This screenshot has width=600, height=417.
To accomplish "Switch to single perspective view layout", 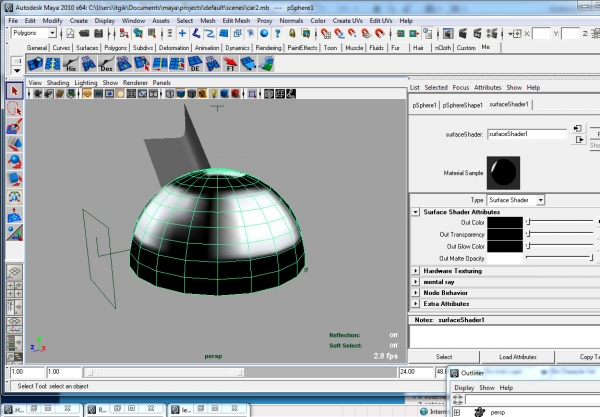I will [15, 272].
